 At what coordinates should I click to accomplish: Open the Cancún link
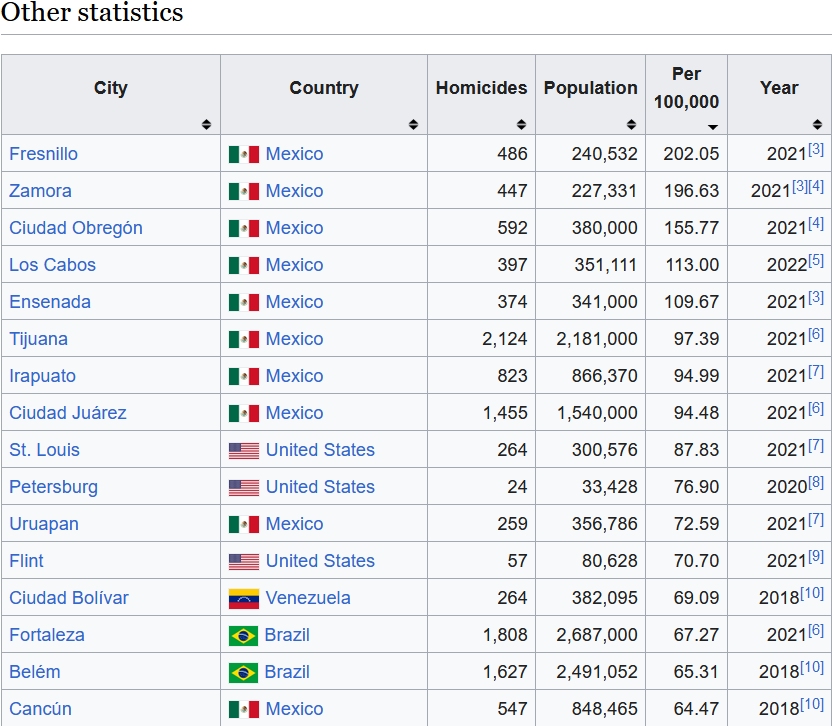pos(40,709)
